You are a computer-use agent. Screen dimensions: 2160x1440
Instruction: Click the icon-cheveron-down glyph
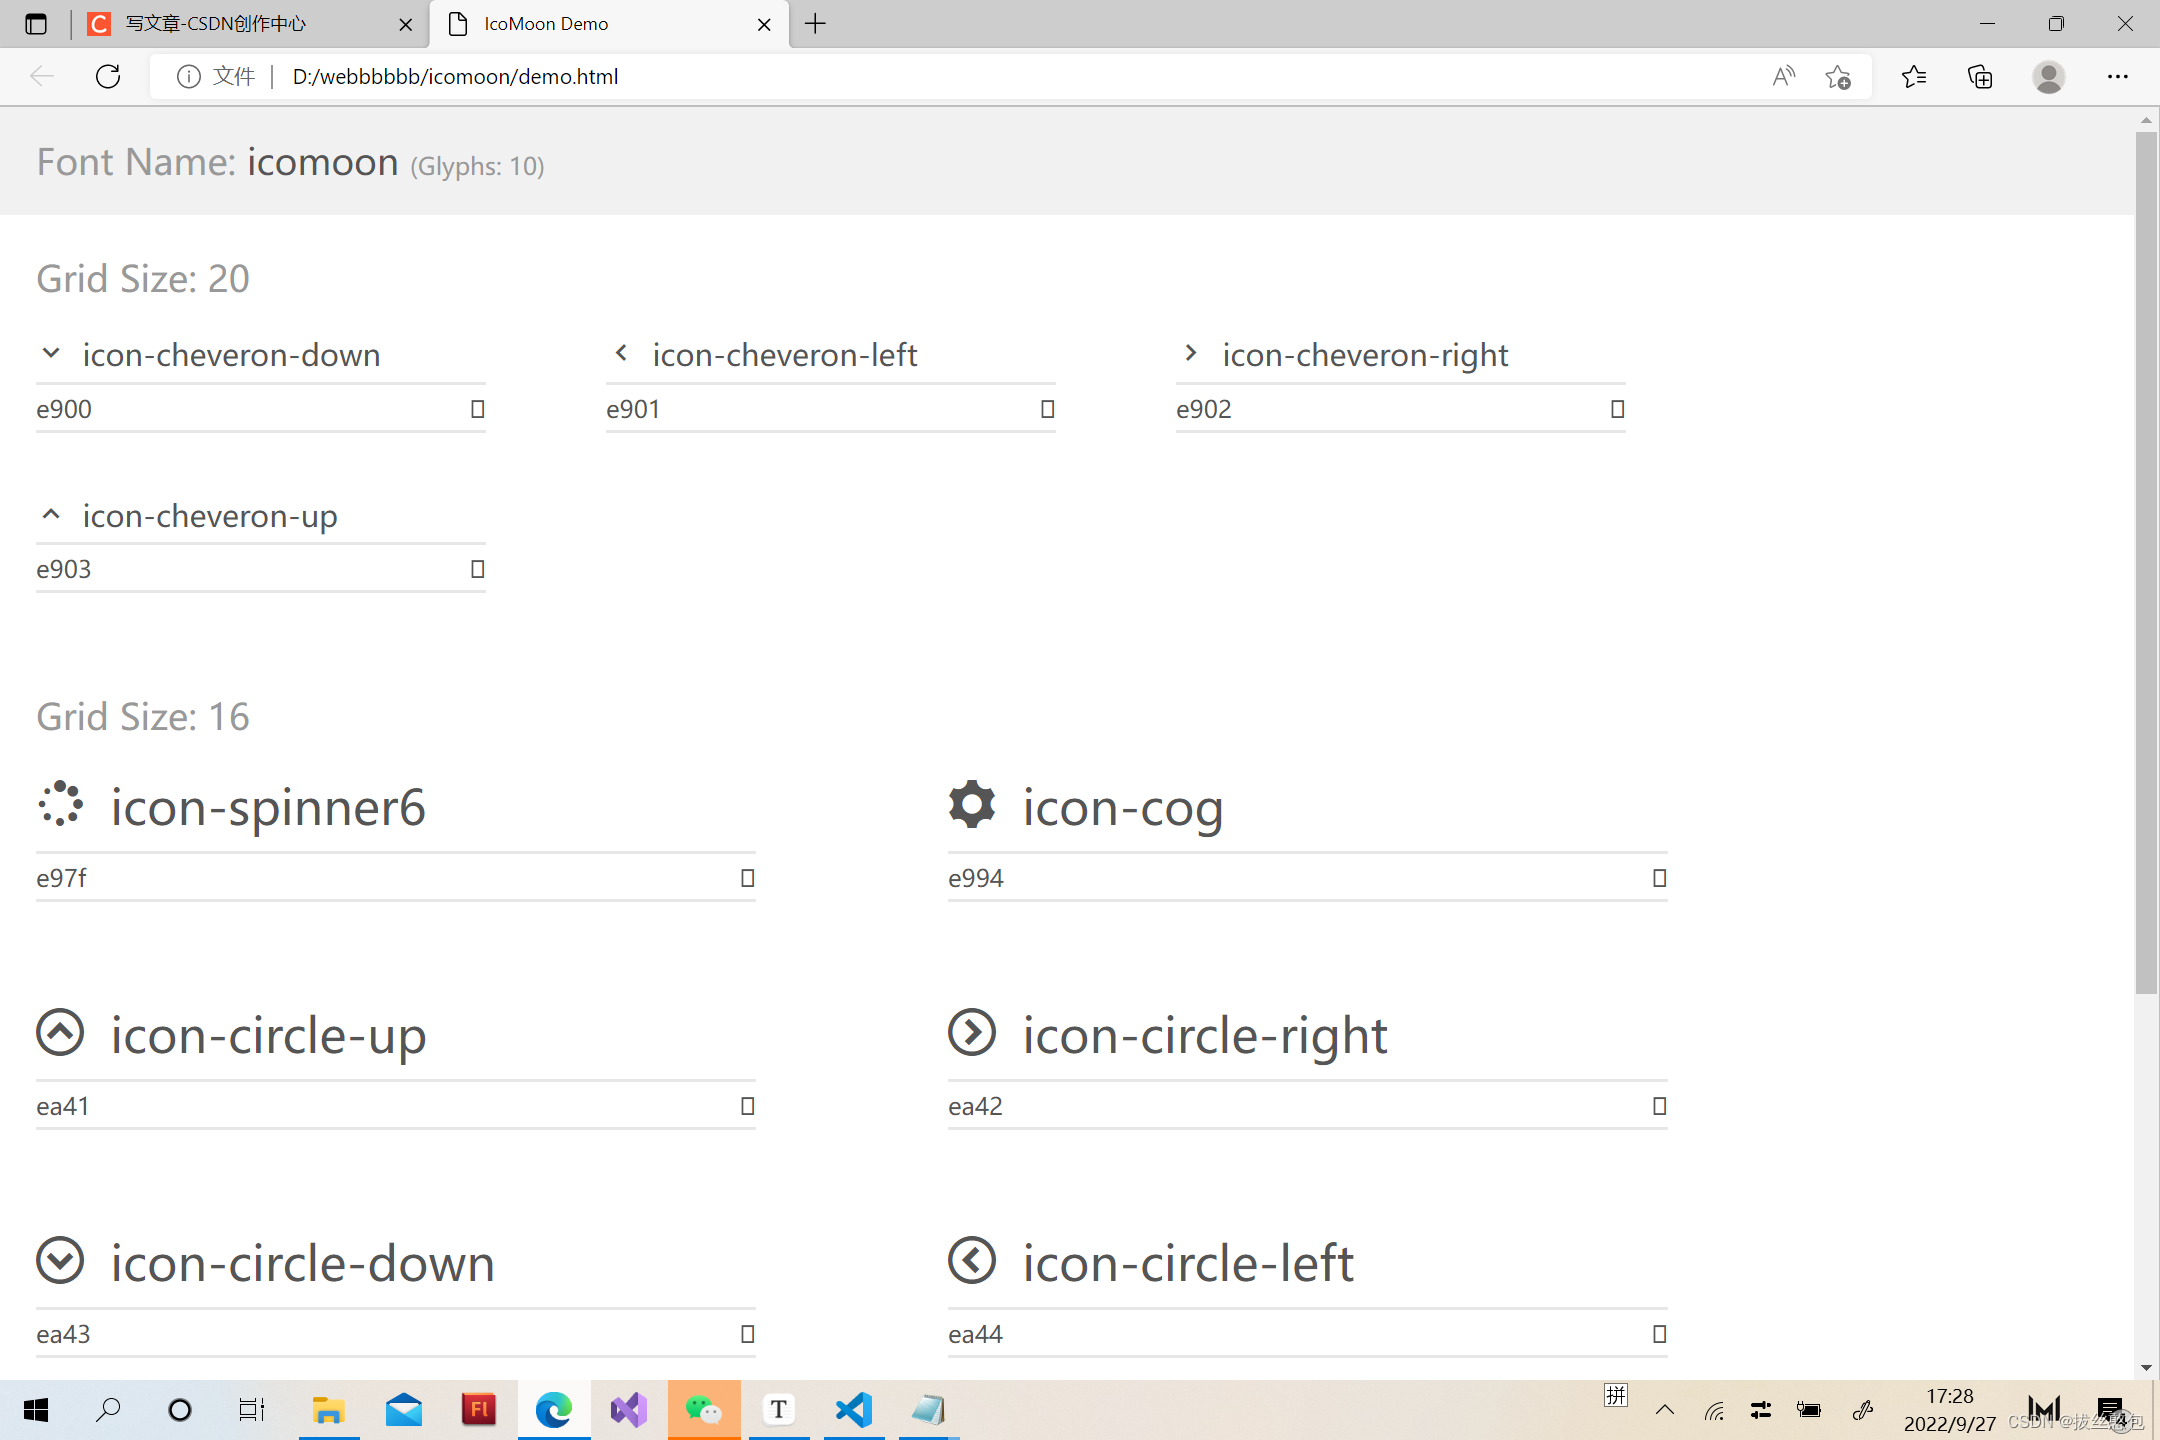[51, 353]
